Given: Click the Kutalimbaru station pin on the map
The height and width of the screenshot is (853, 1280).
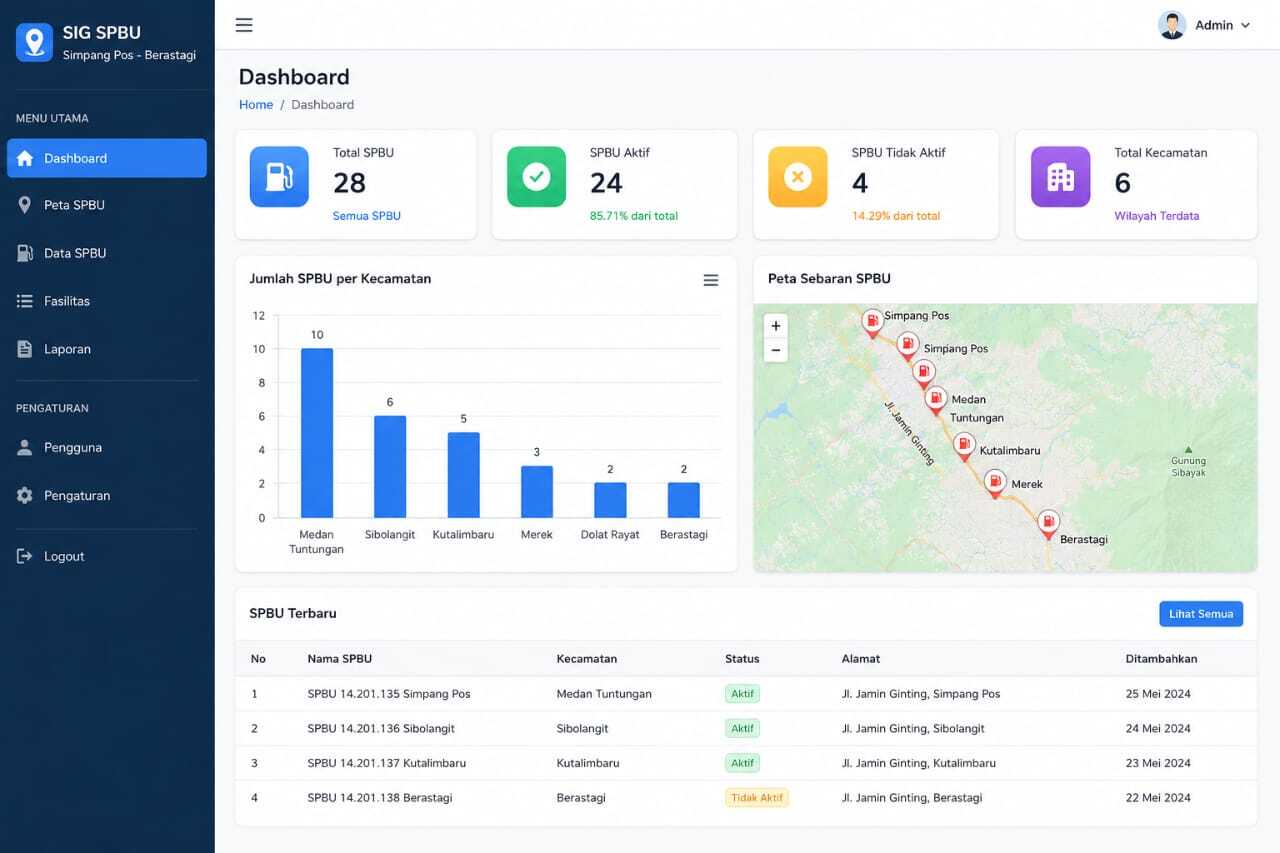Looking at the screenshot, I should (x=964, y=446).
